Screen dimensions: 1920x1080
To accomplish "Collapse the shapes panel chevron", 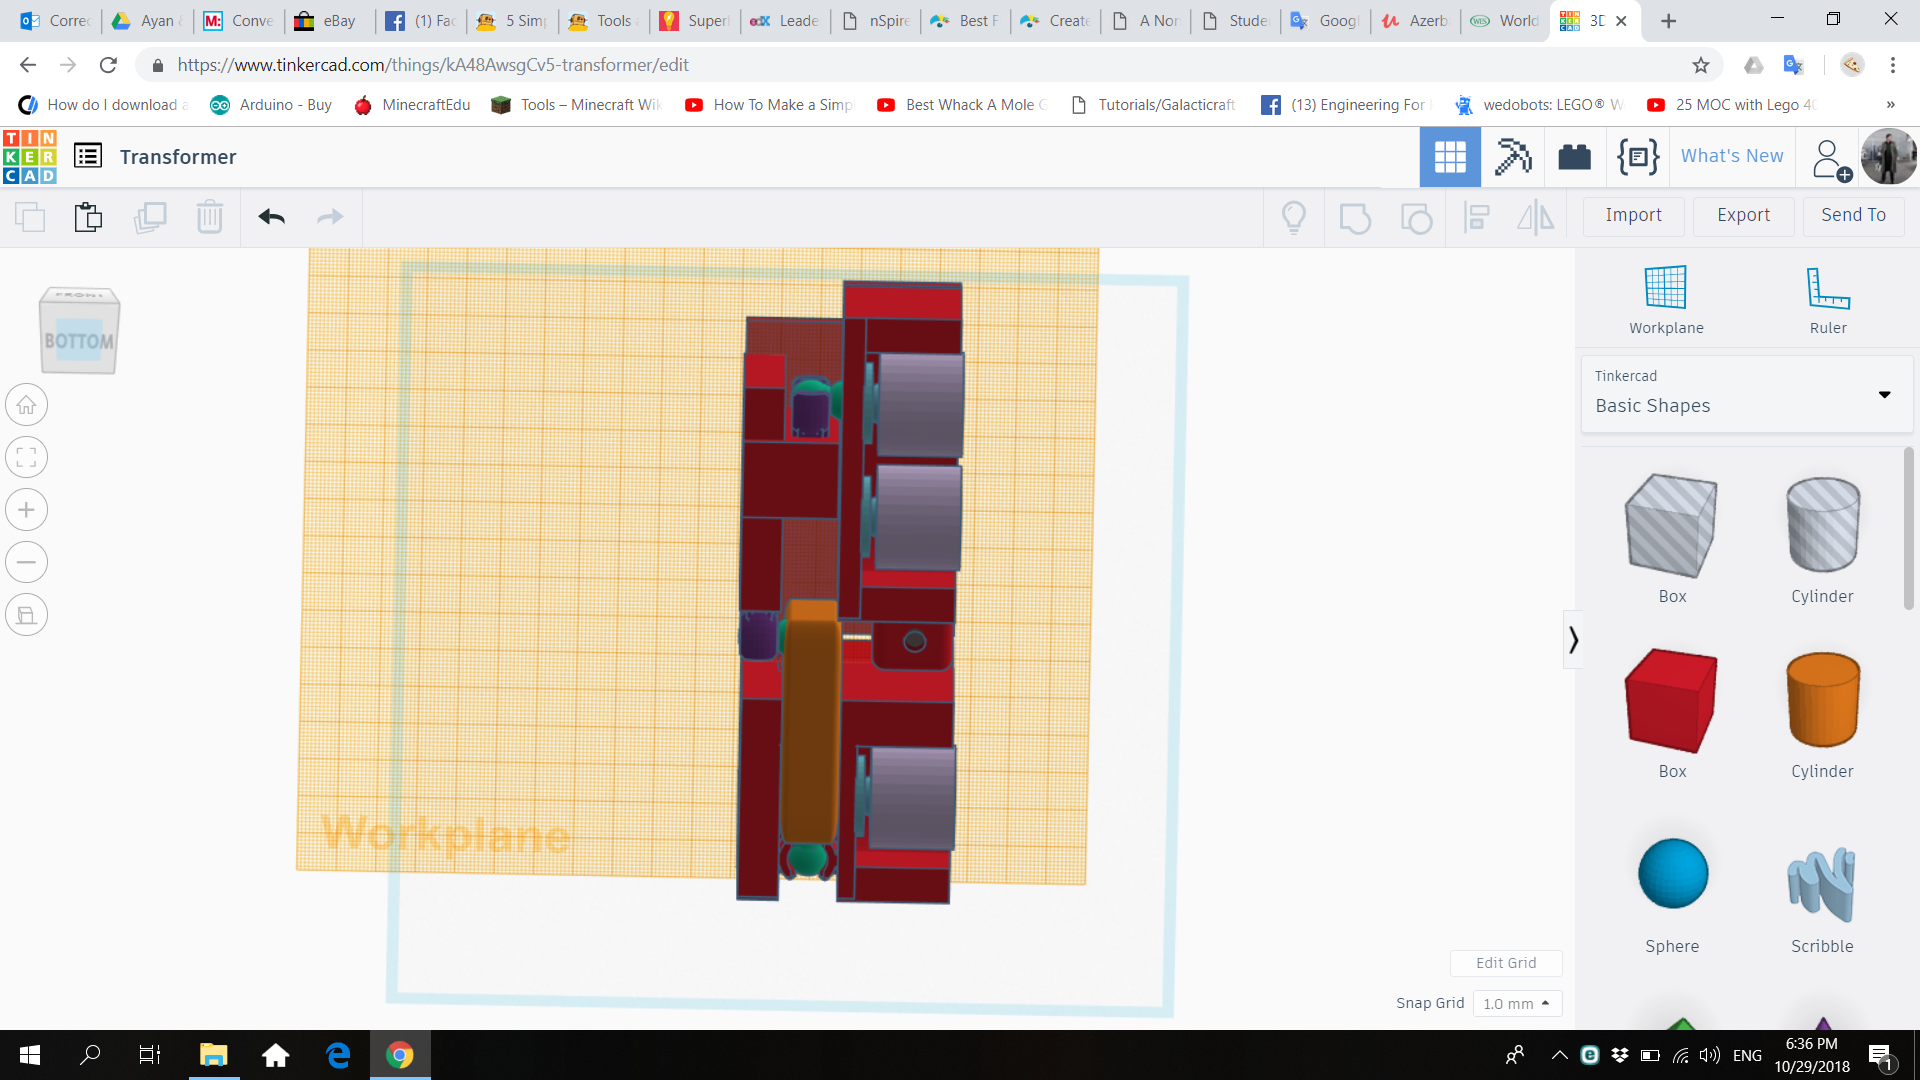I will [x=1573, y=639].
